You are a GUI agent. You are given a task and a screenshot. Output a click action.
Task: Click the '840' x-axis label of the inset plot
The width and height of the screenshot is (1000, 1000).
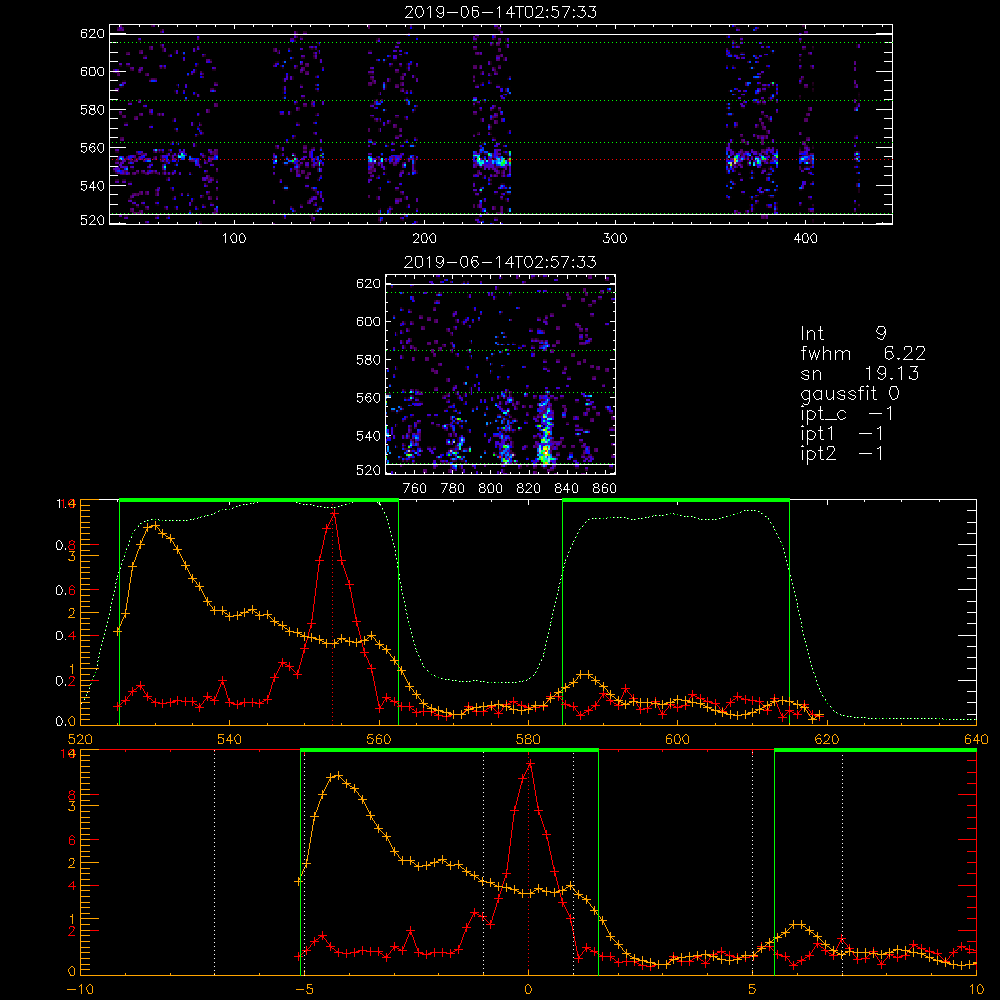pyautogui.click(x=566, y=489)
